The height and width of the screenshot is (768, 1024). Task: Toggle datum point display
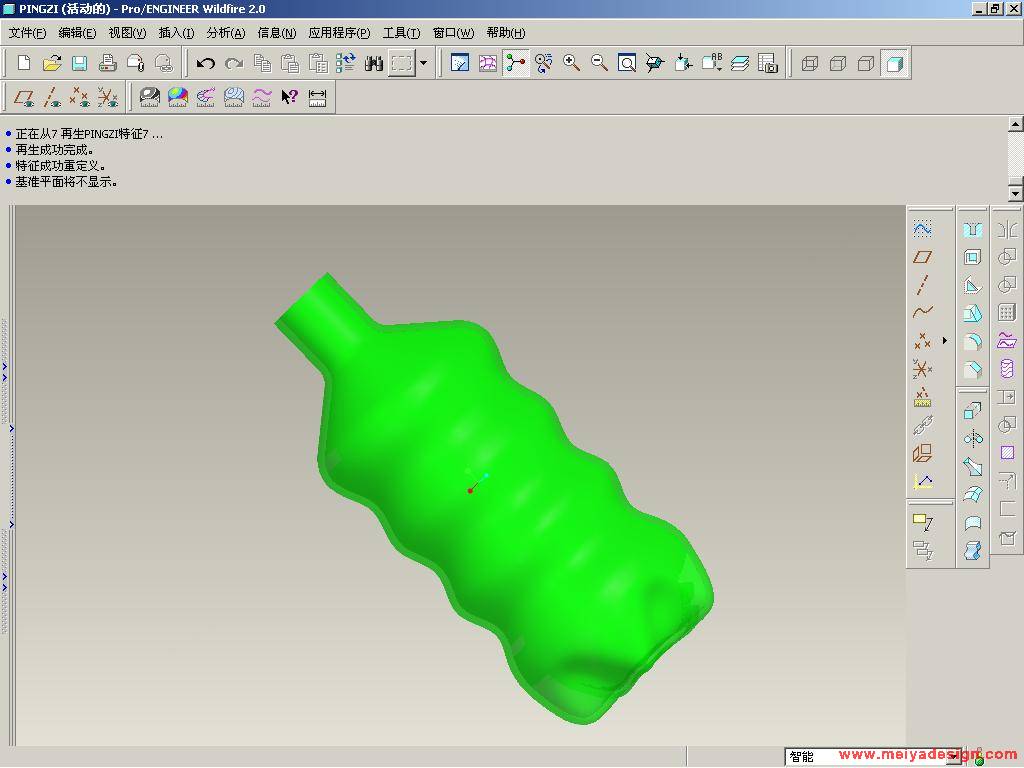click(80, 97)
